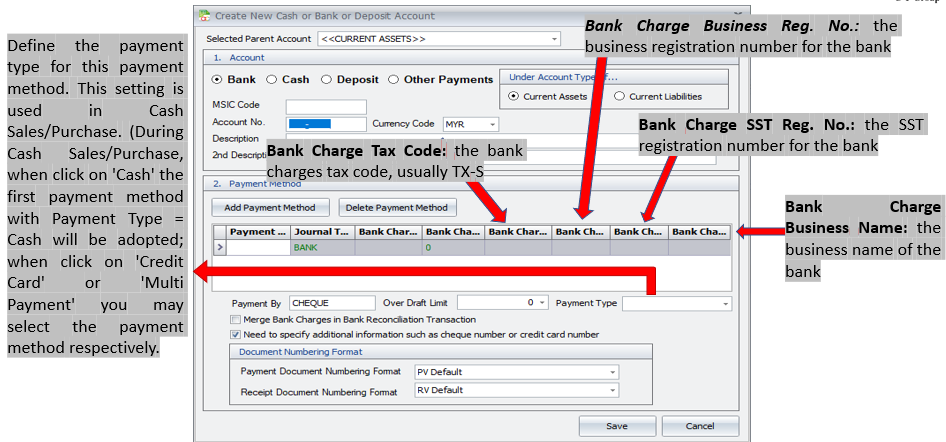Screen dimensions: 946x442
Task: Uncheck Need to specify additional information checkbox
Action: (235, 334)
